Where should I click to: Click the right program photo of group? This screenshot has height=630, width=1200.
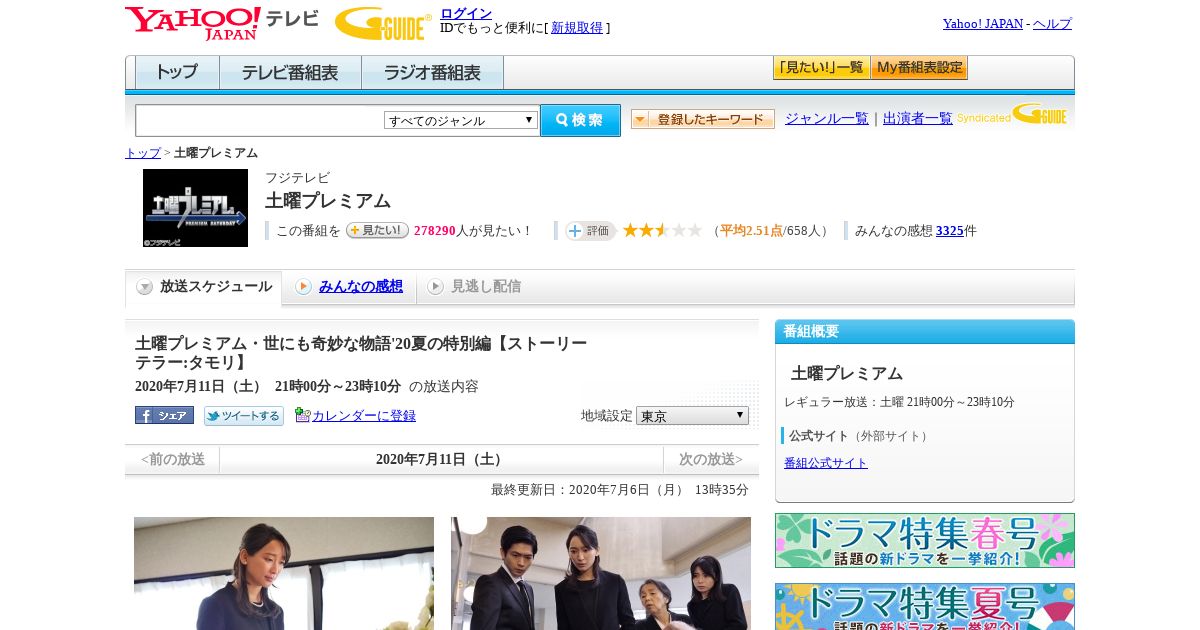[x=601, y=573]
